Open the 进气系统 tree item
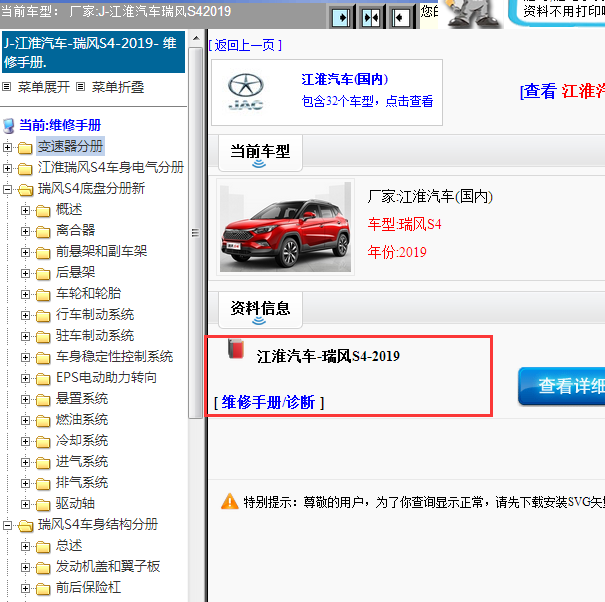Screen dimensions: 605x602 click(82, 461)
